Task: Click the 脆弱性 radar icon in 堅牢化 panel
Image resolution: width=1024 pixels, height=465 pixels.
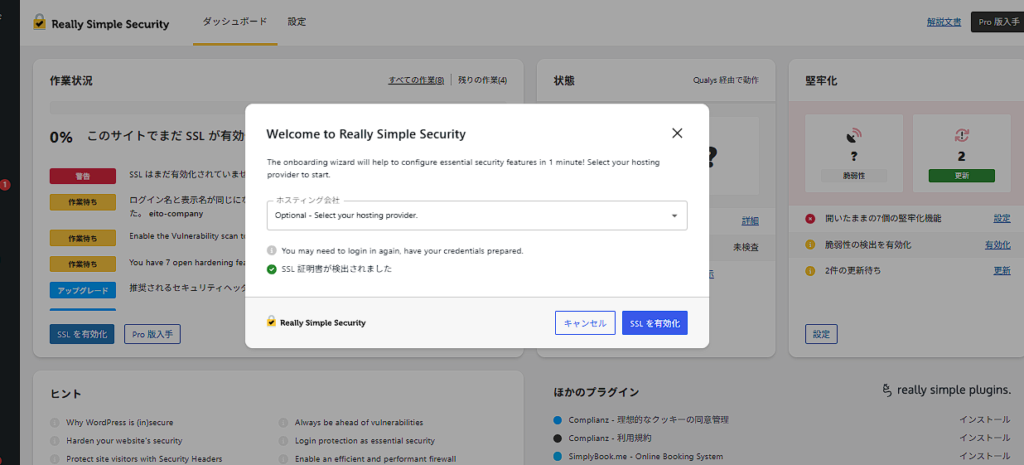Action: point(853,135)
